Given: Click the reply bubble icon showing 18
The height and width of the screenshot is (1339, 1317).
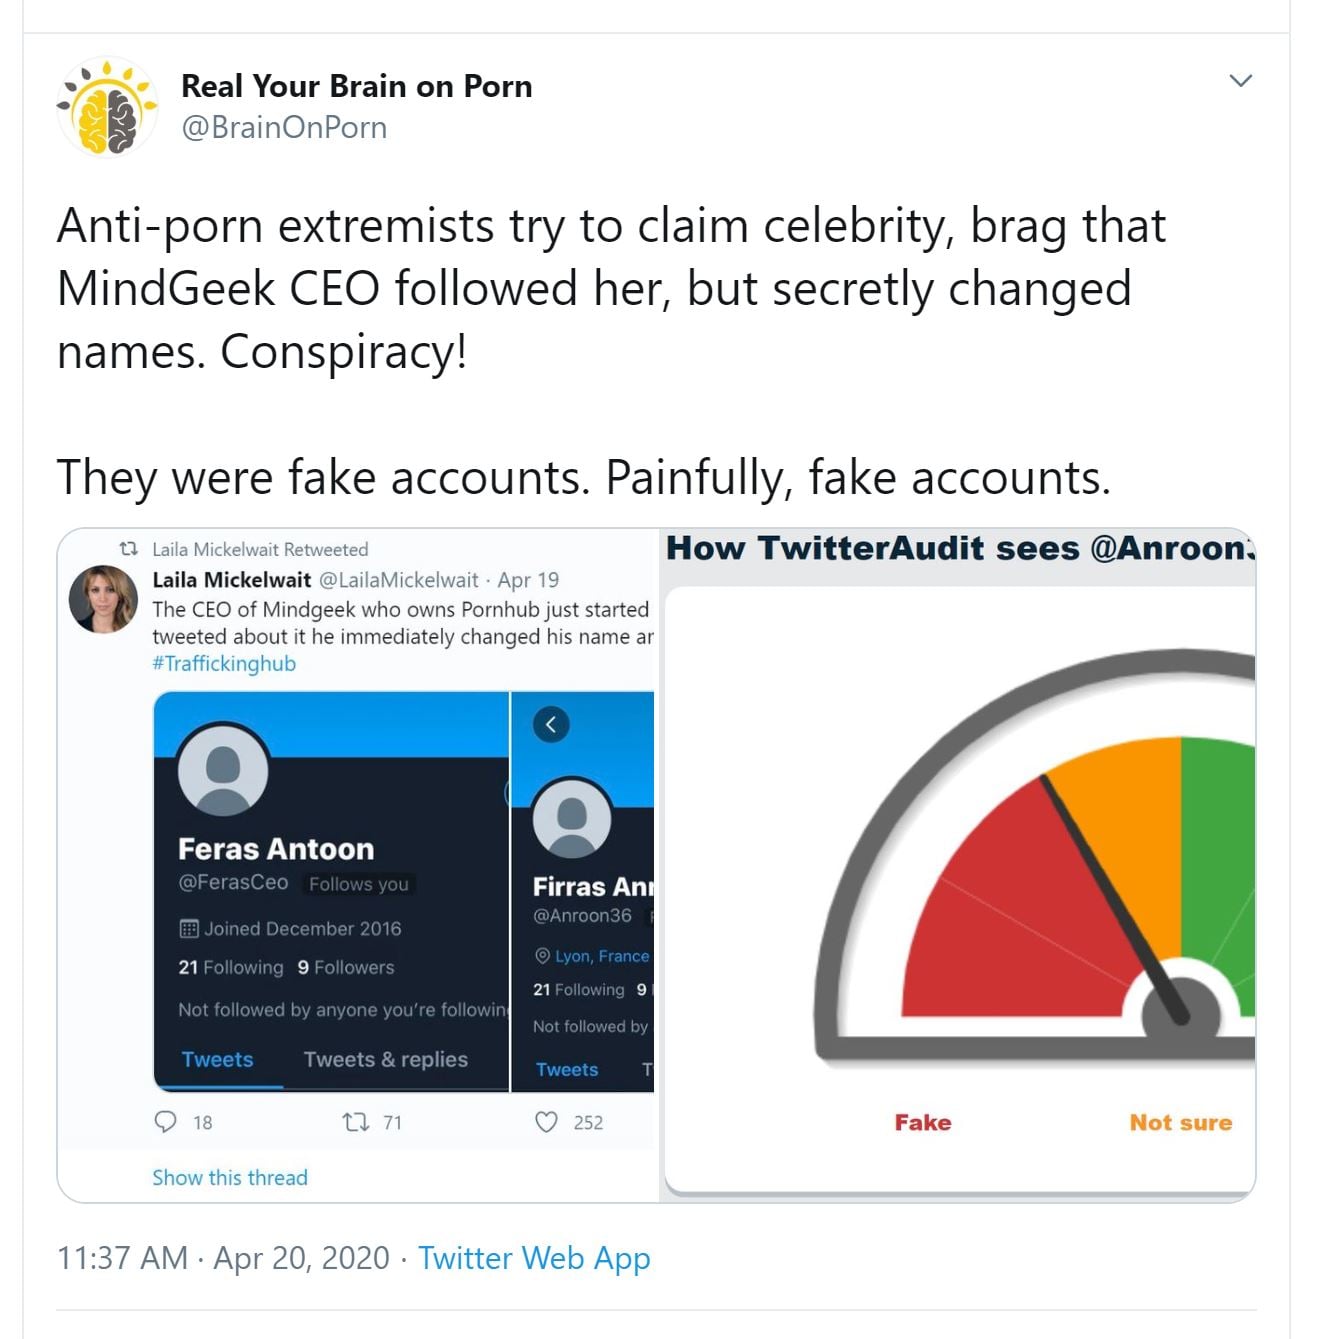Looking at the screenshot, I should click(x=166, y=1122).
